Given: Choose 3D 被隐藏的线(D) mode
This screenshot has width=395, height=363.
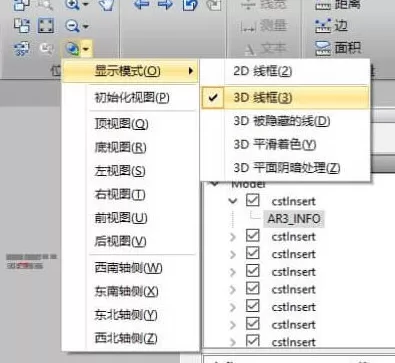Looking at the screenshot, I should (x=285, y=121).
